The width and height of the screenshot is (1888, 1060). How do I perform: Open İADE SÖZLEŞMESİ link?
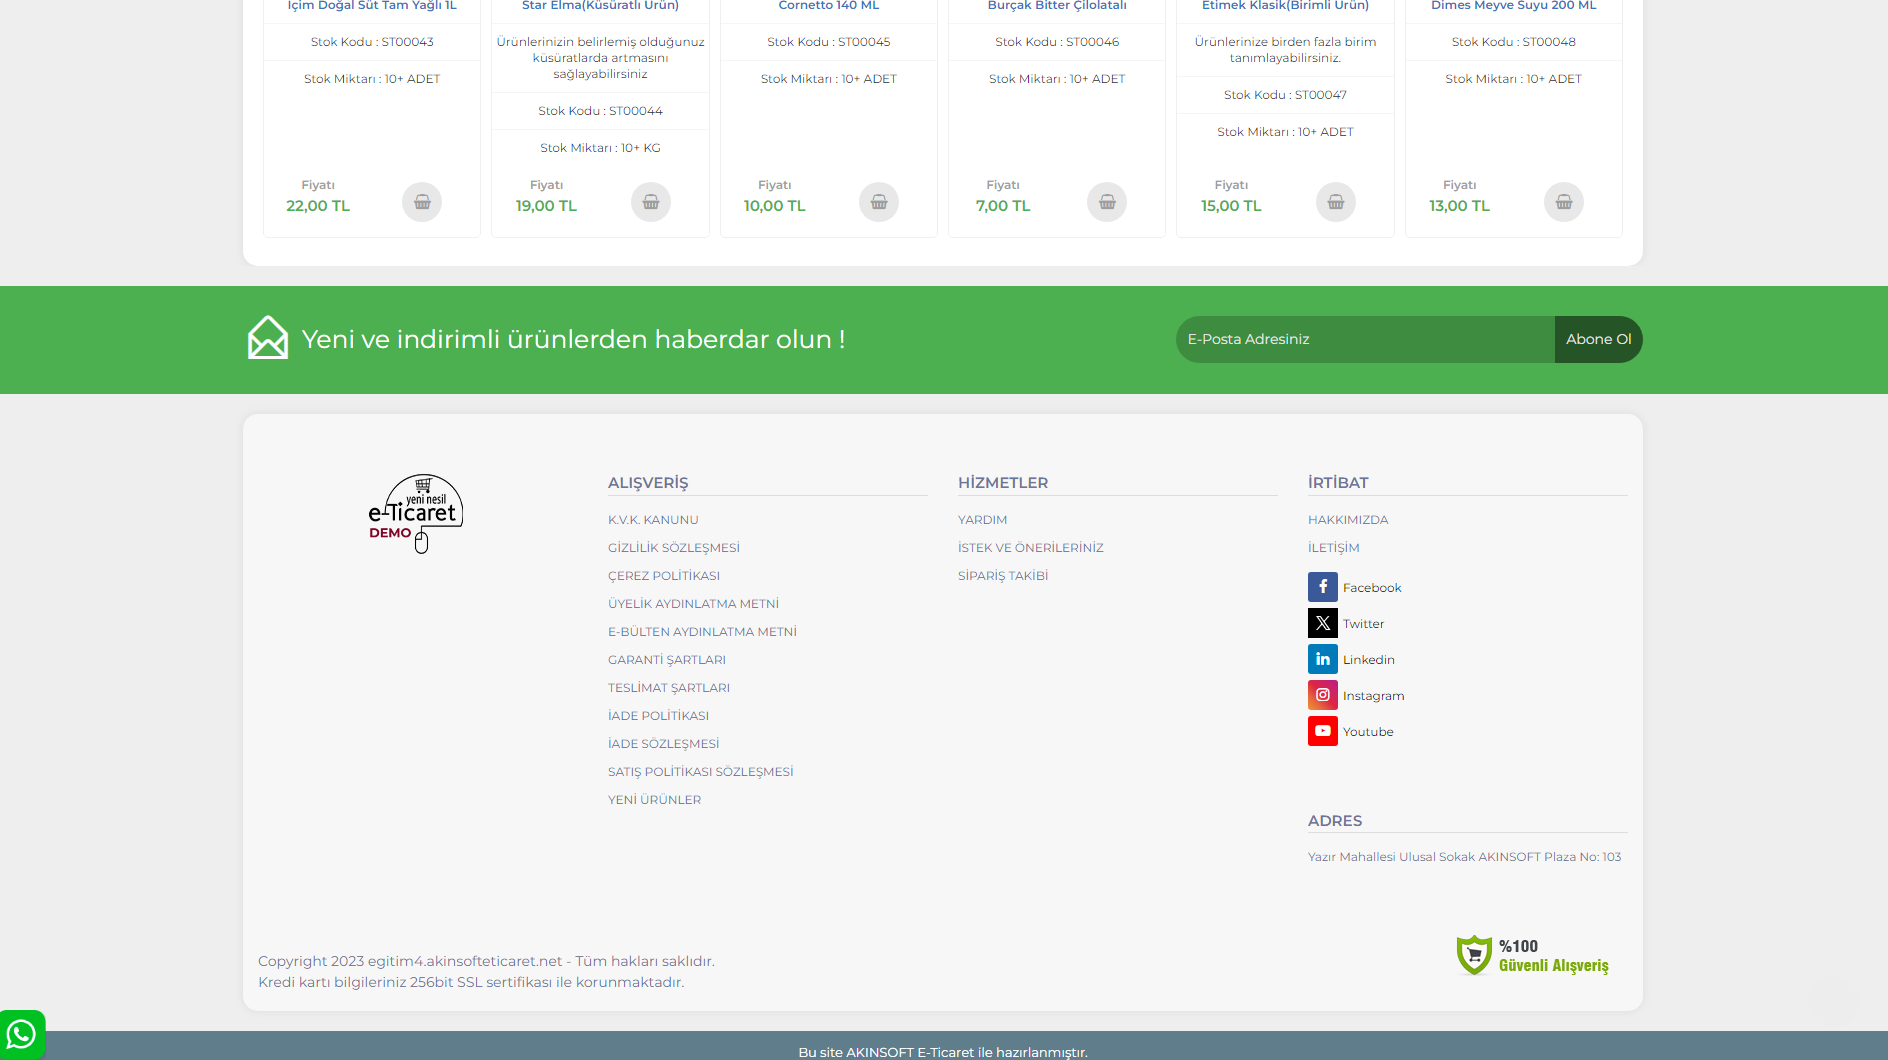coord(663,744)
